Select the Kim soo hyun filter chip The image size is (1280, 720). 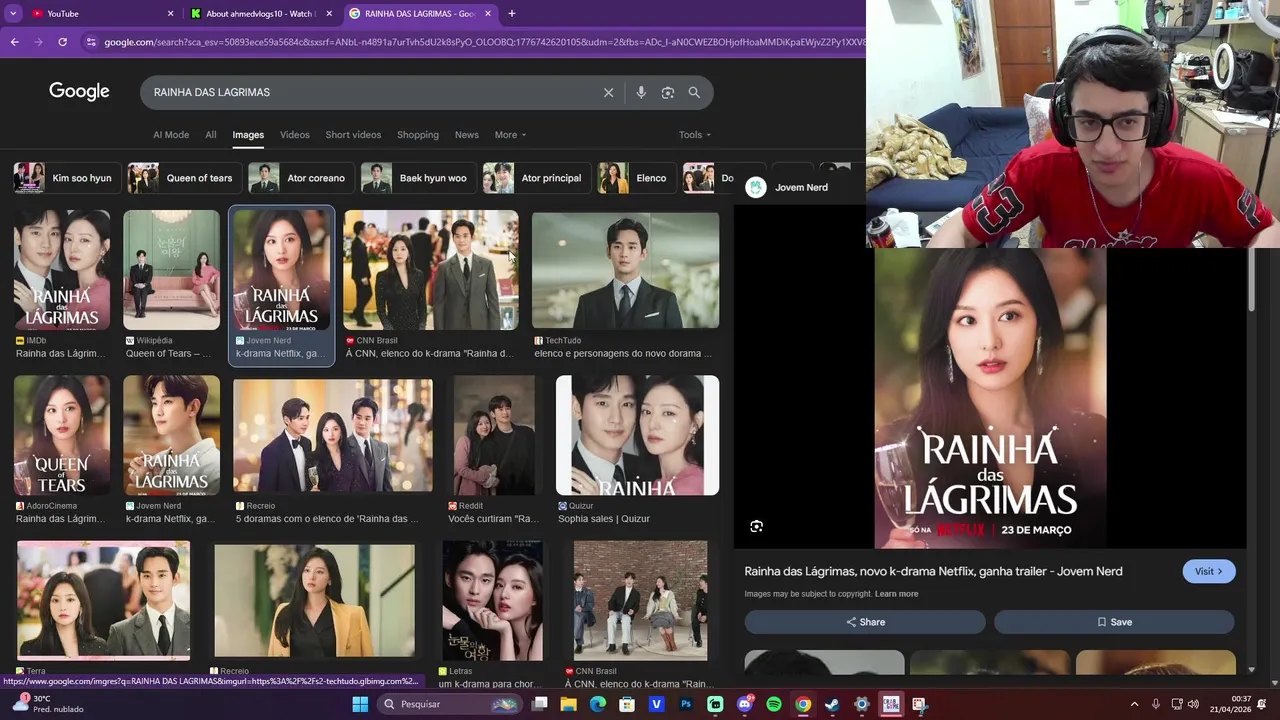(66, 178)
